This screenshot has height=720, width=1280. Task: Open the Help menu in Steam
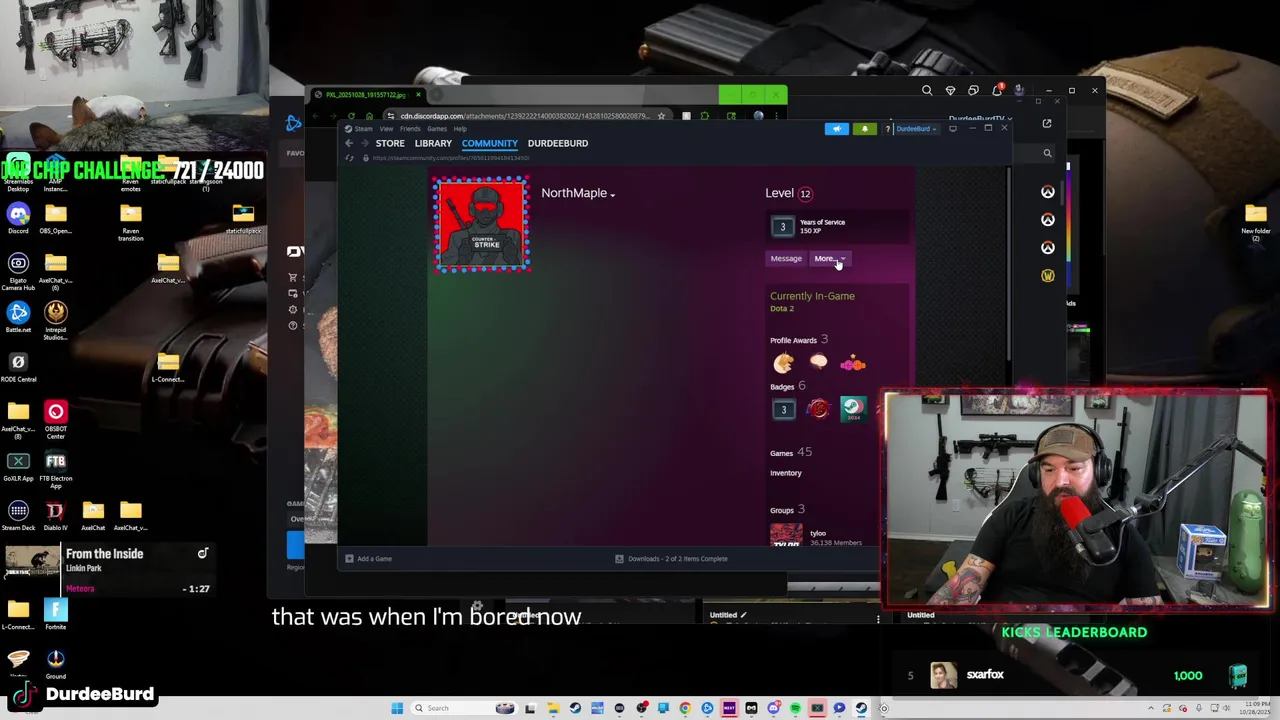(x=460, y=129)
